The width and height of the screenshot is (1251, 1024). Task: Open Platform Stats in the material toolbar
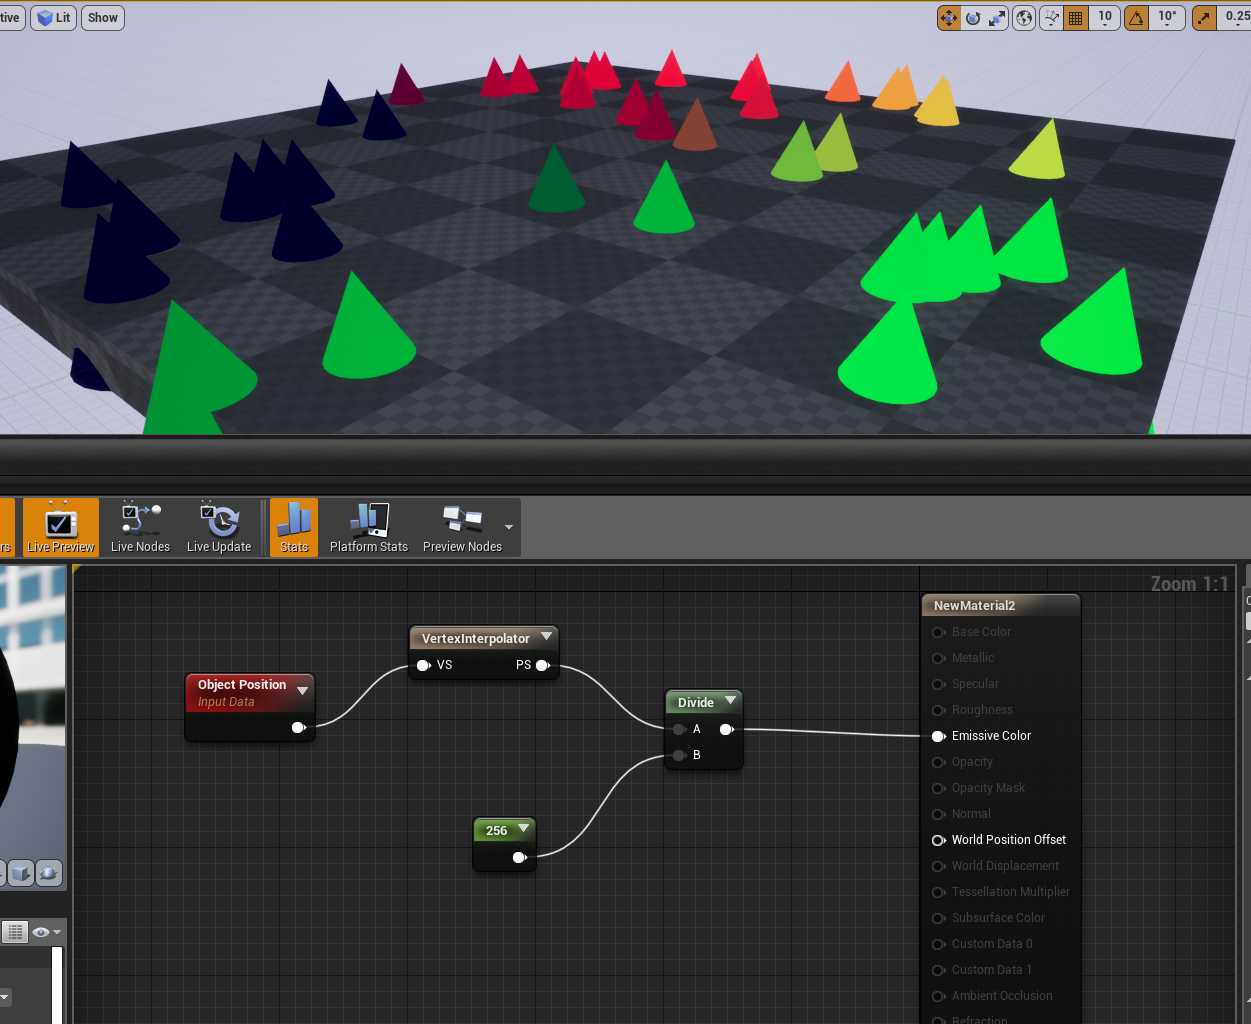pos(368,527)
